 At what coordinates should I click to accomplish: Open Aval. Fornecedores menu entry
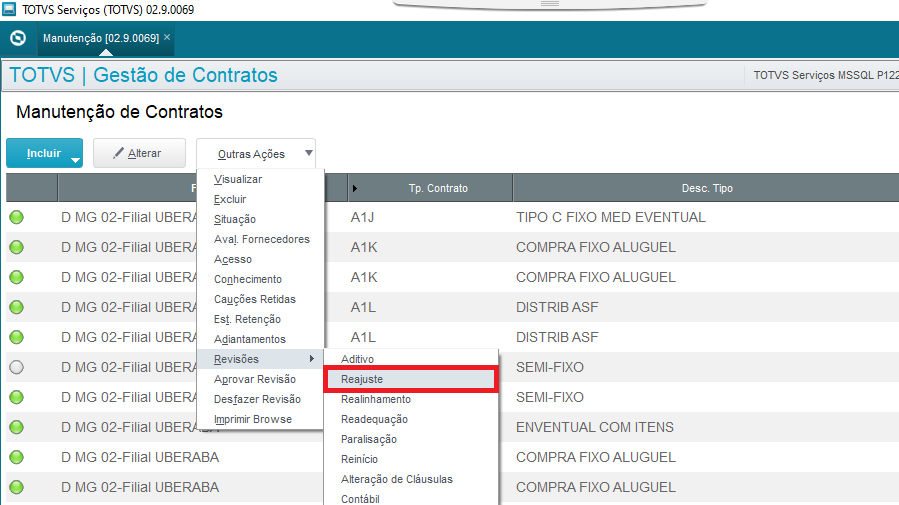[x=260, y=240]
